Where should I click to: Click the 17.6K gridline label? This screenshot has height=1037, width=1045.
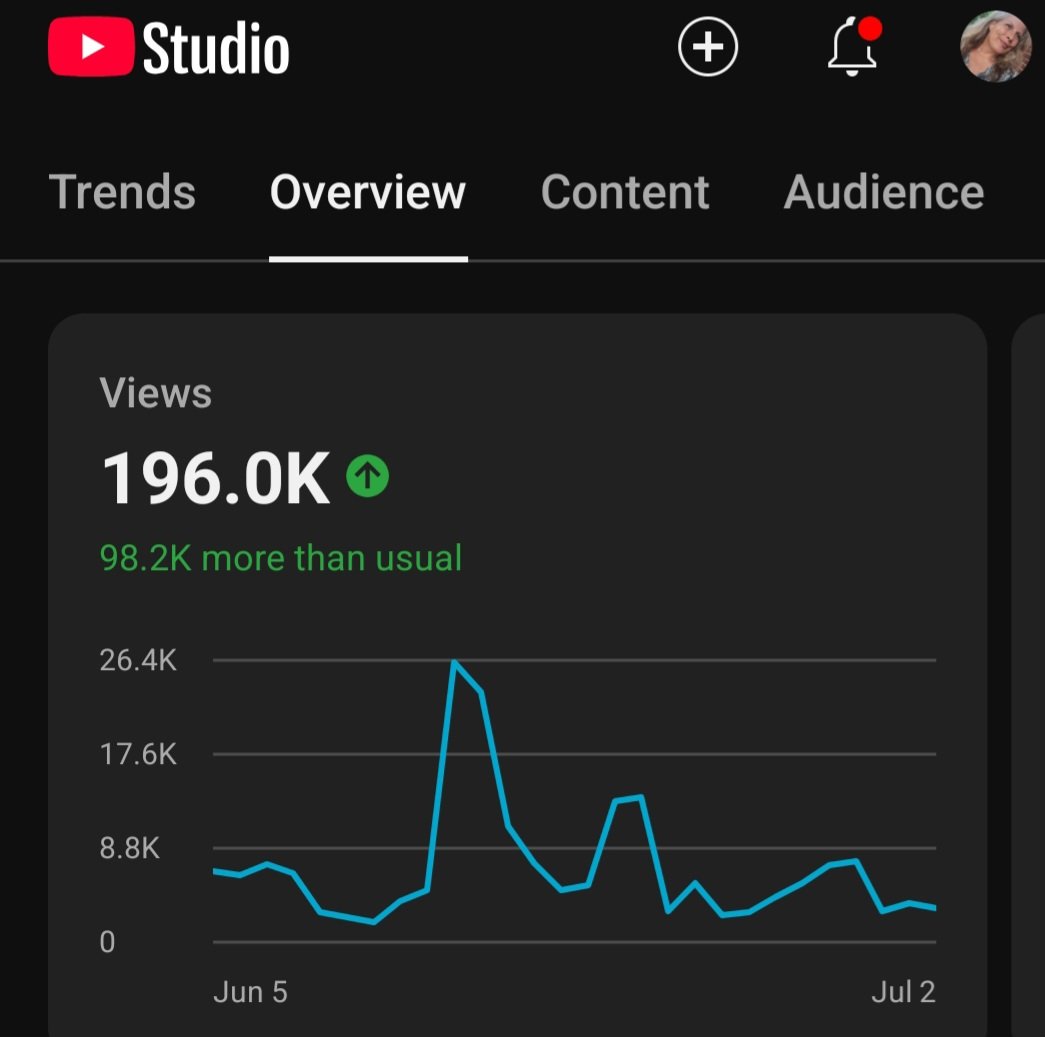(x=139, y=754)
